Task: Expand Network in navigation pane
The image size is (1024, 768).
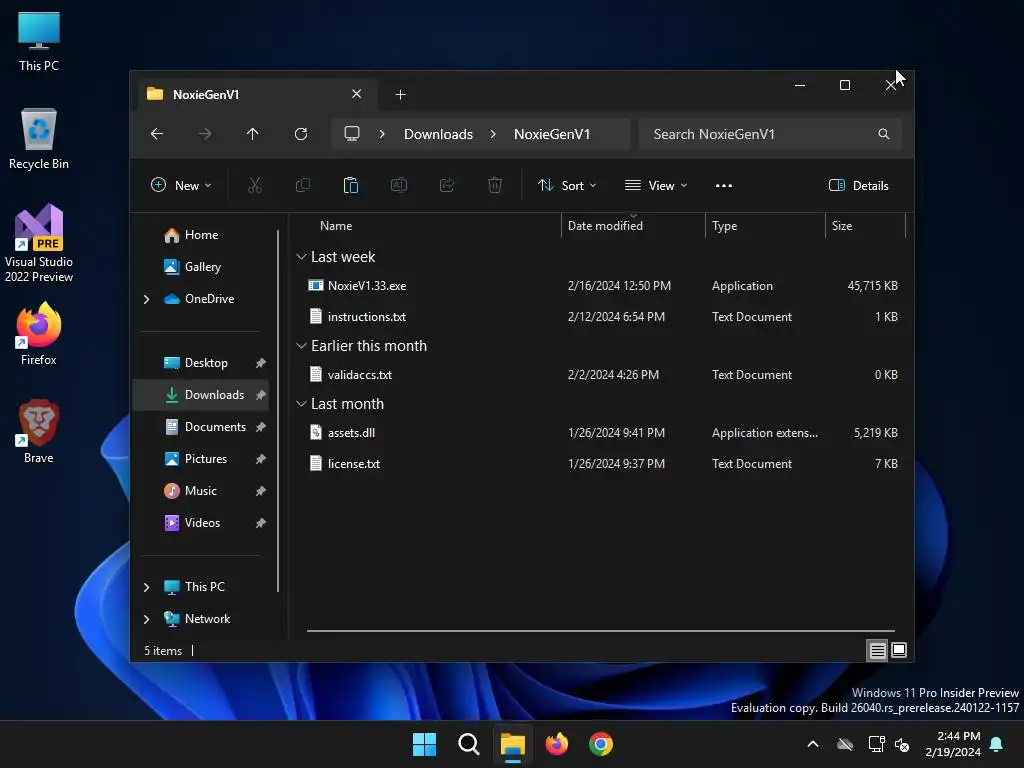Action: (x=146, y=619)
